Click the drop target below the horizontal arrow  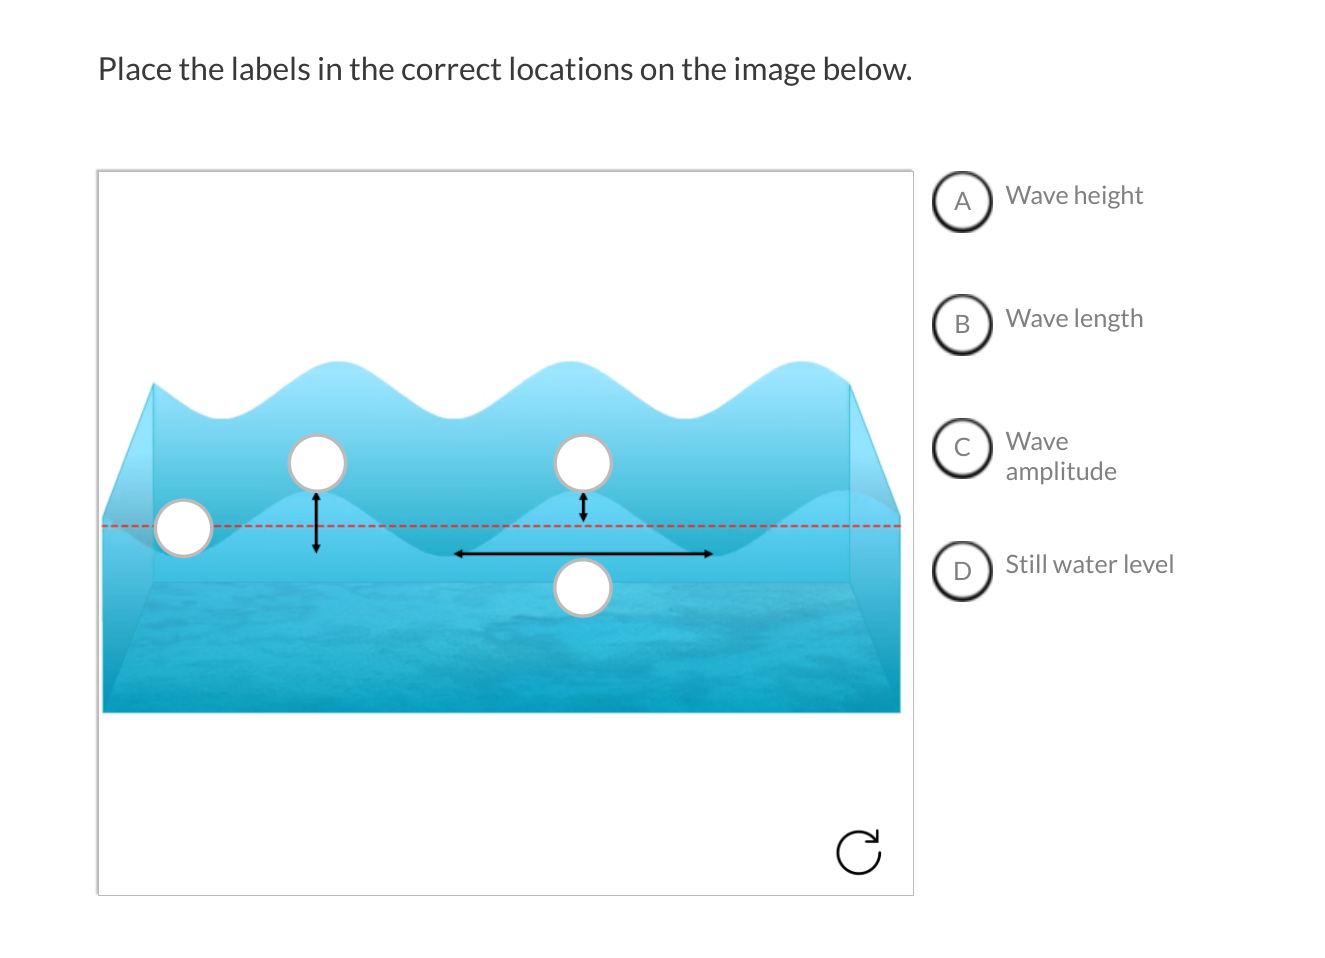click(x=583, y=588)
